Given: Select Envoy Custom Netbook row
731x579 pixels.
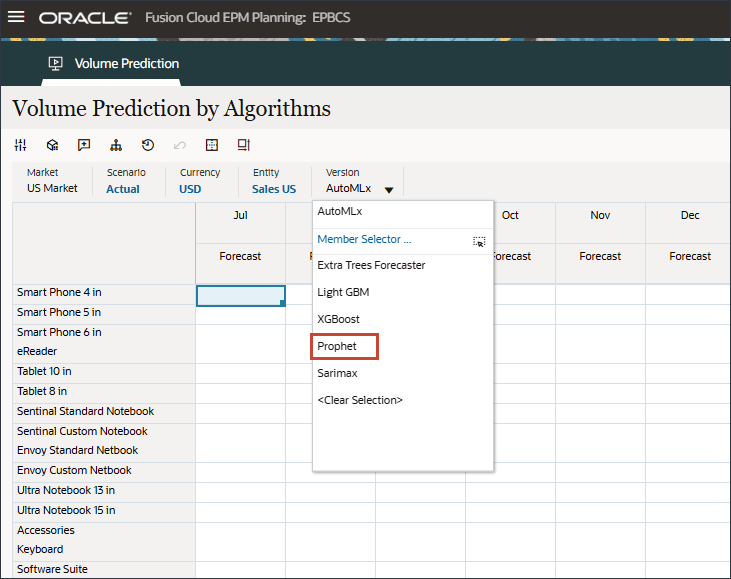Looking at the screenshot, I should click(x=74, y=471).
